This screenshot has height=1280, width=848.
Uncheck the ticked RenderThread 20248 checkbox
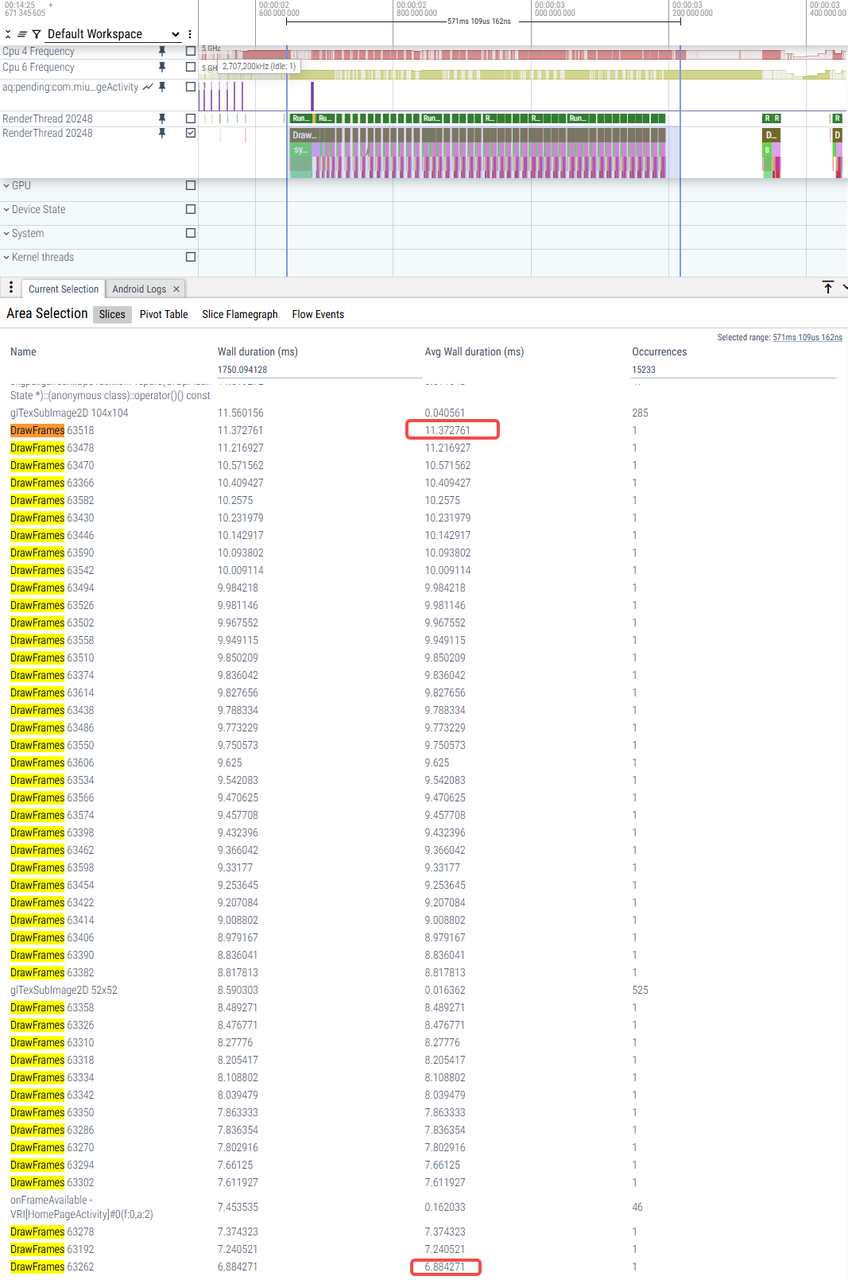click(x=191, y=133)
